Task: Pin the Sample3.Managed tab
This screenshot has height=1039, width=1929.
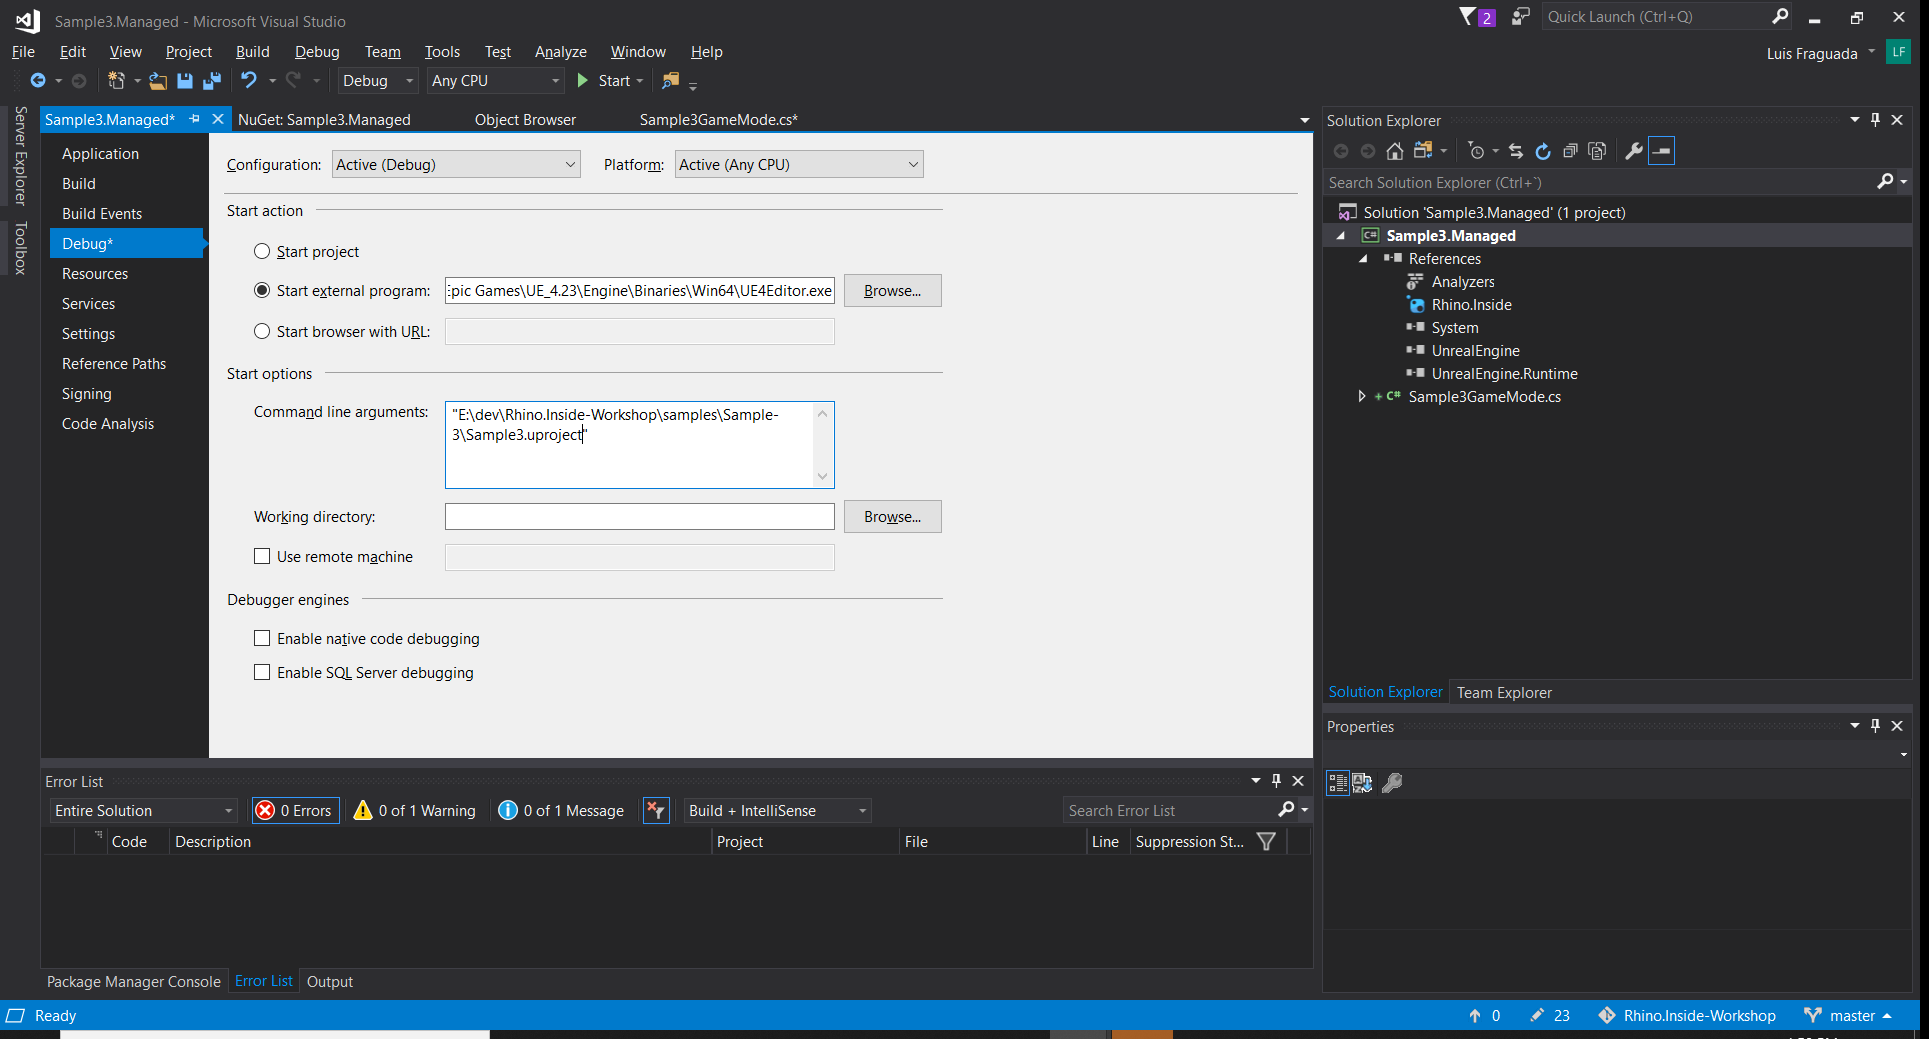Action: point(195,119)
